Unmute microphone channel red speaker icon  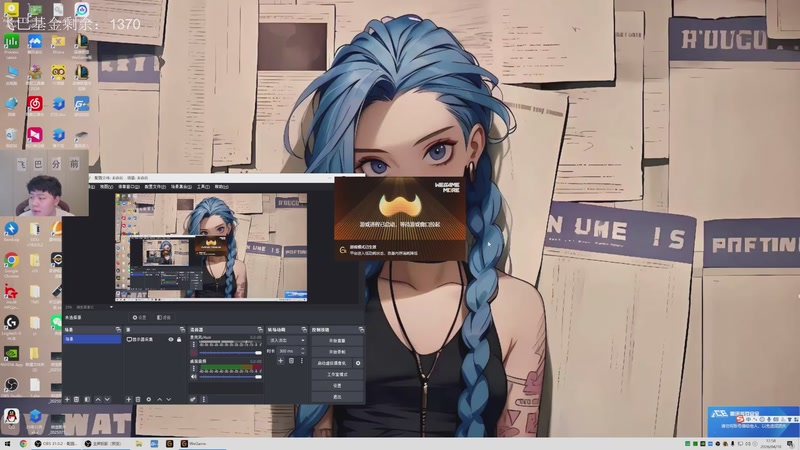pyautogui.click(x=193, y=353)
